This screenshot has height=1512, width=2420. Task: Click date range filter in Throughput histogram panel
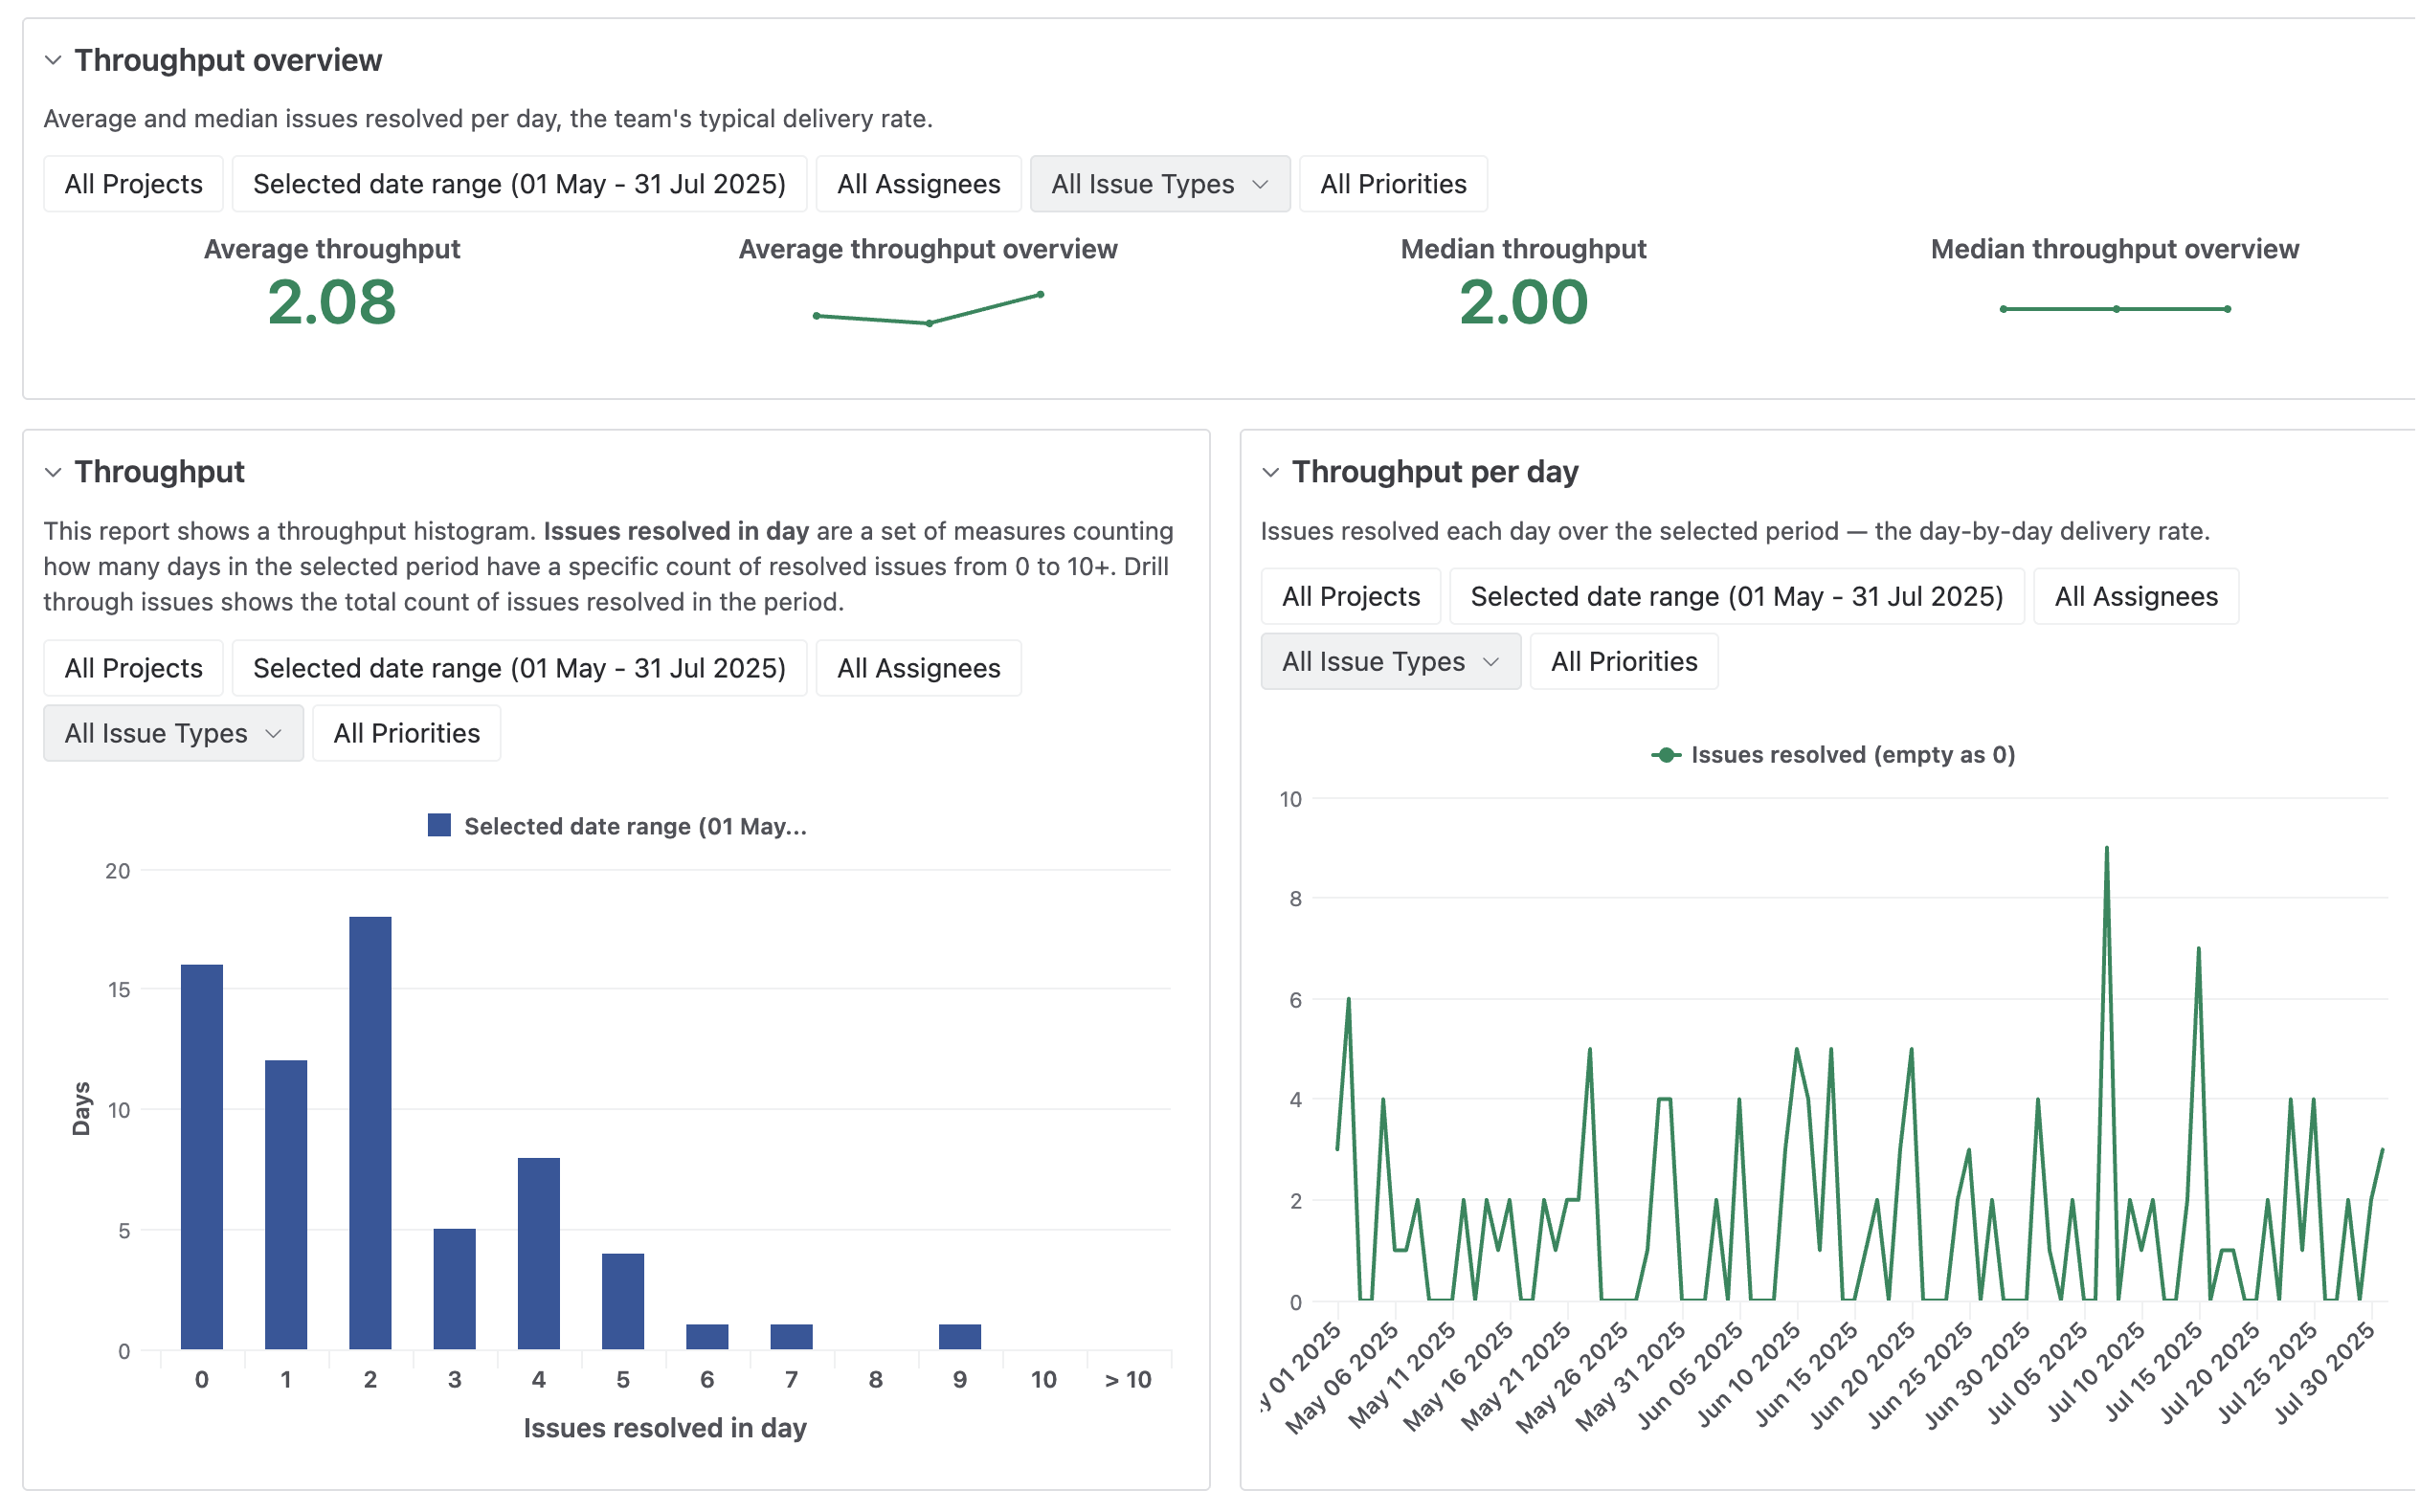point(519,668)
